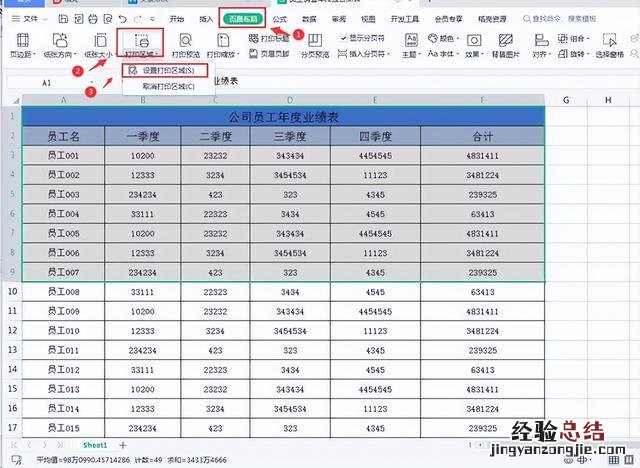This screenshot has width=640, height=468.
Task: Click the 对齐 align tool
Action: (x=542, y=45)
